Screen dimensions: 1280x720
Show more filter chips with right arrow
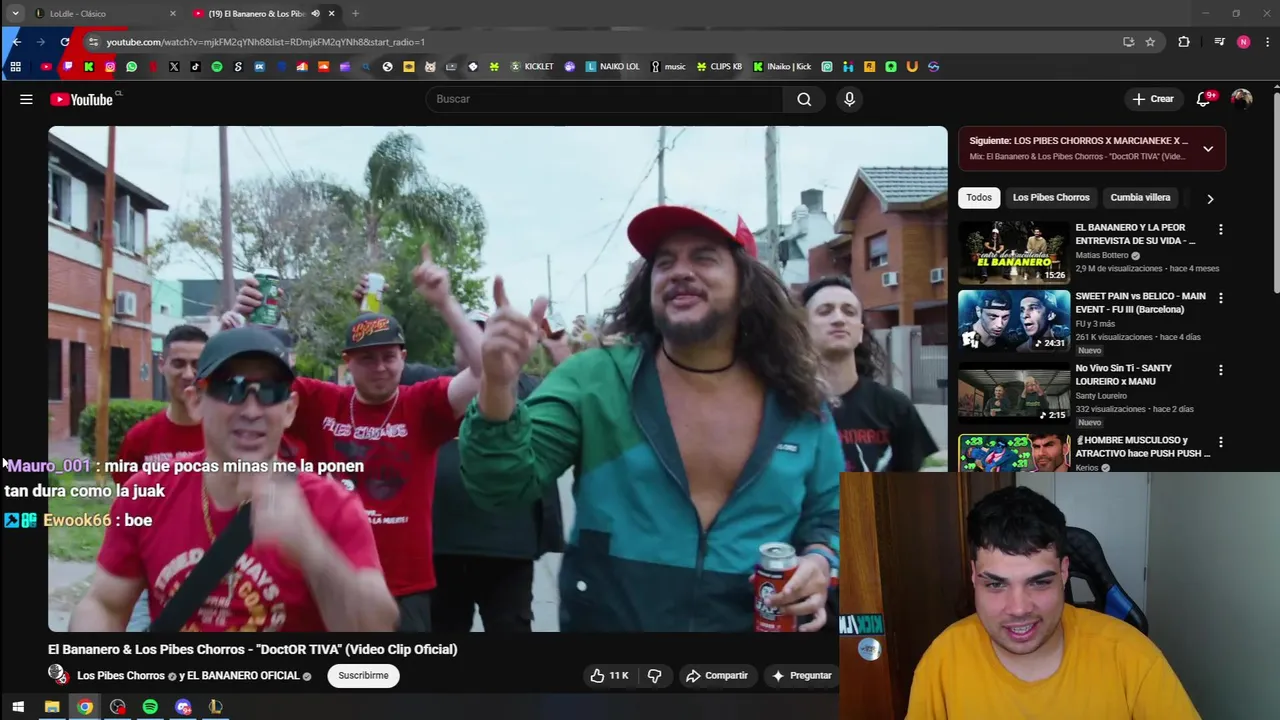click(x=1210, y=198)
